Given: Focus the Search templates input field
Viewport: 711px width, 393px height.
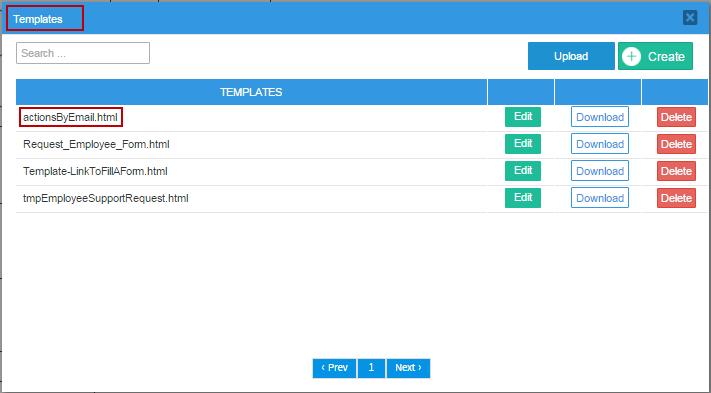Looking at the screenshot, I should 83,53.
